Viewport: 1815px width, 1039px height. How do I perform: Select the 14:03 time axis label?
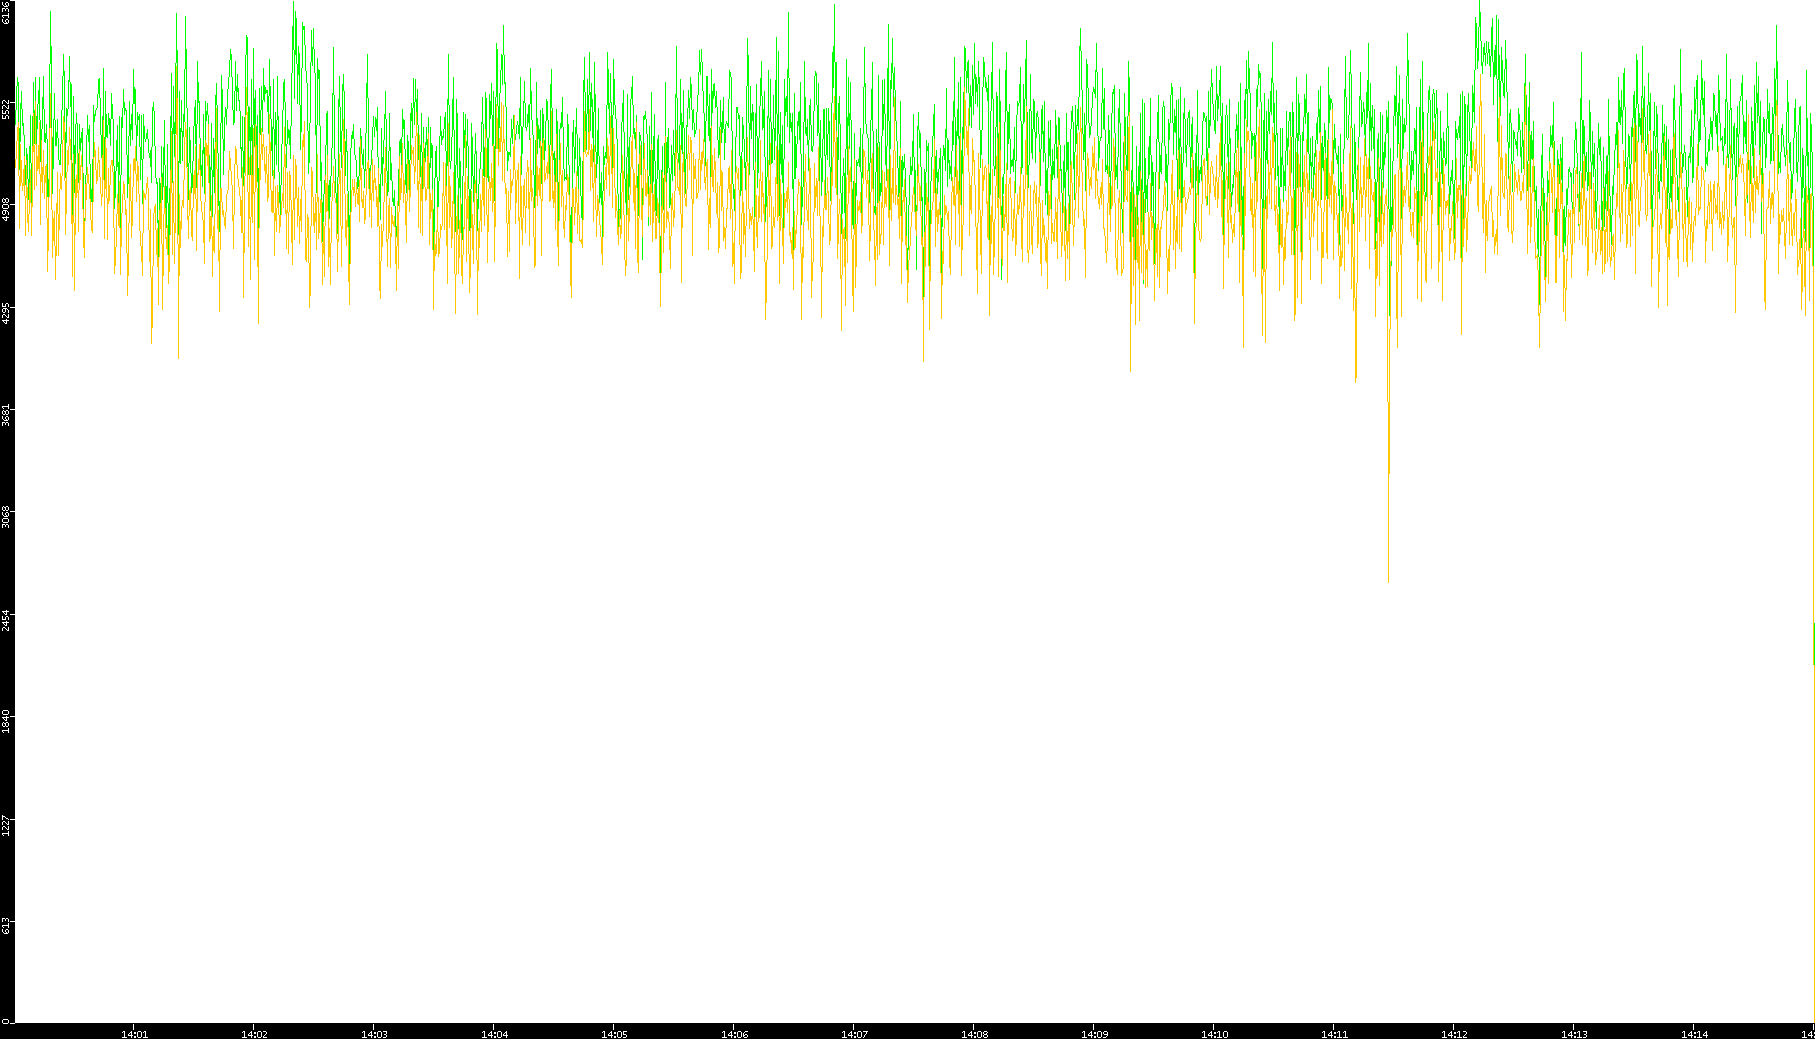[374, 1034]
